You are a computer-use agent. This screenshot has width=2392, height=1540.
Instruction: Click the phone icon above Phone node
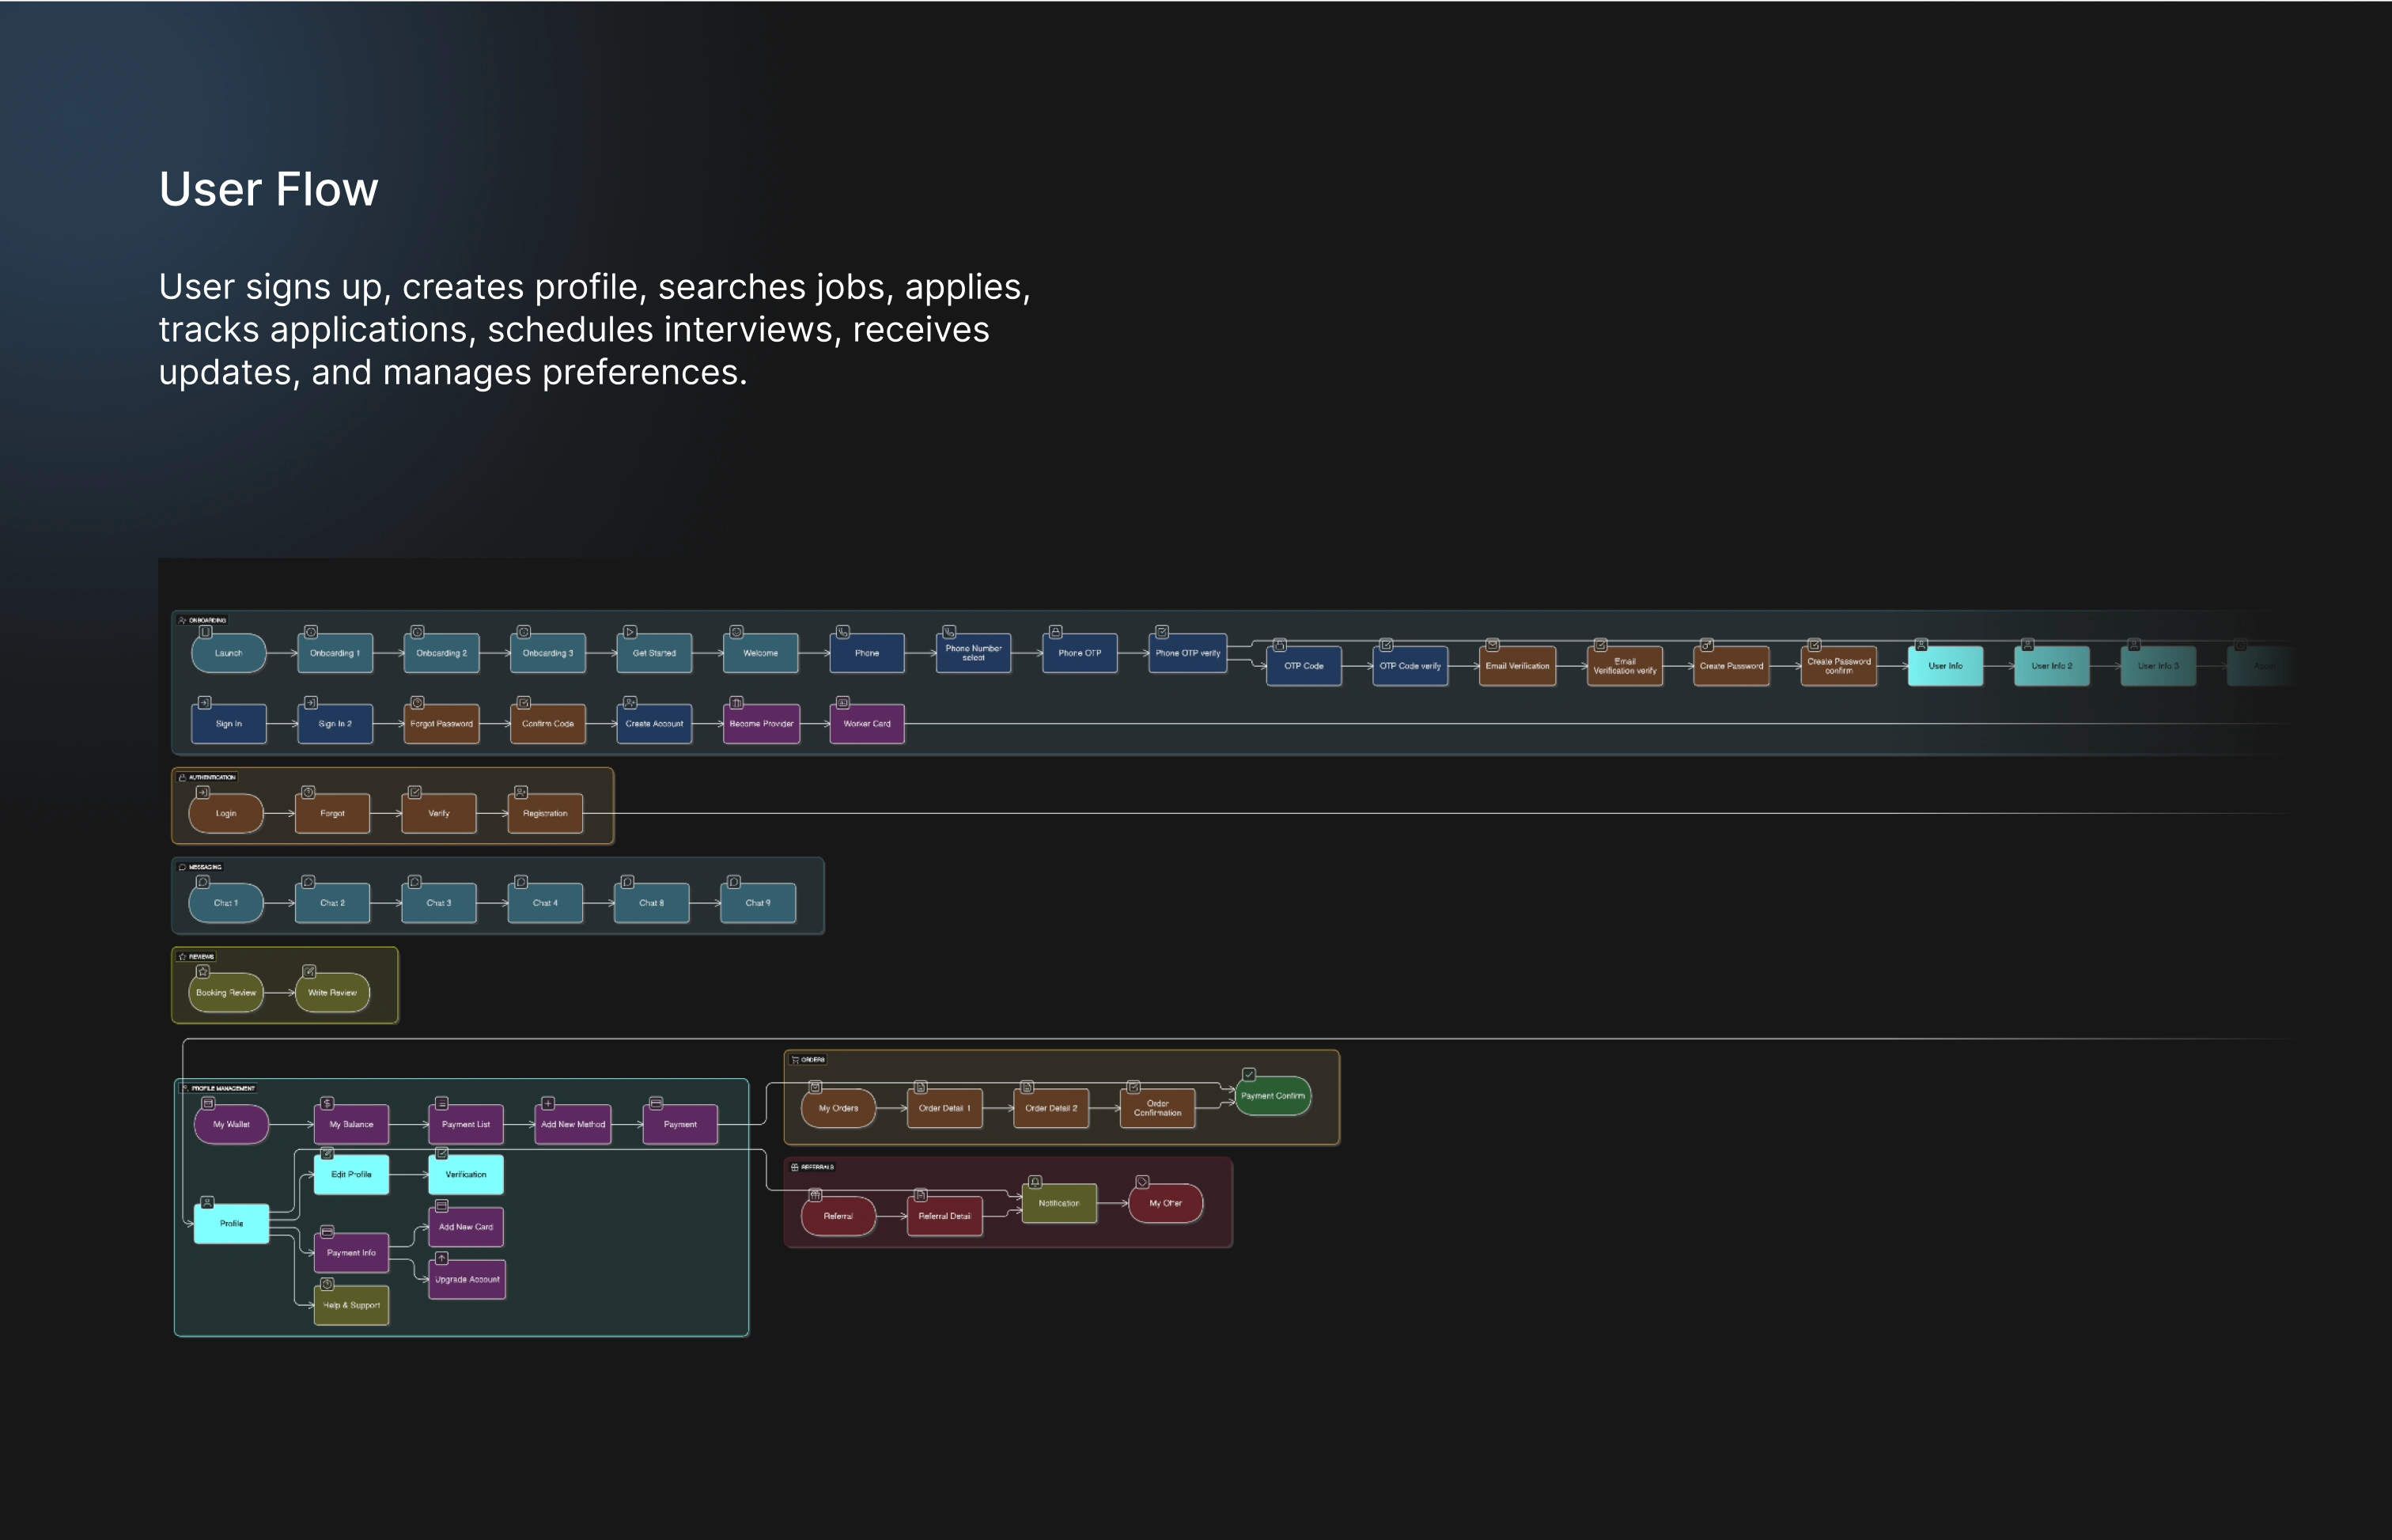click(x=843, y=632)
